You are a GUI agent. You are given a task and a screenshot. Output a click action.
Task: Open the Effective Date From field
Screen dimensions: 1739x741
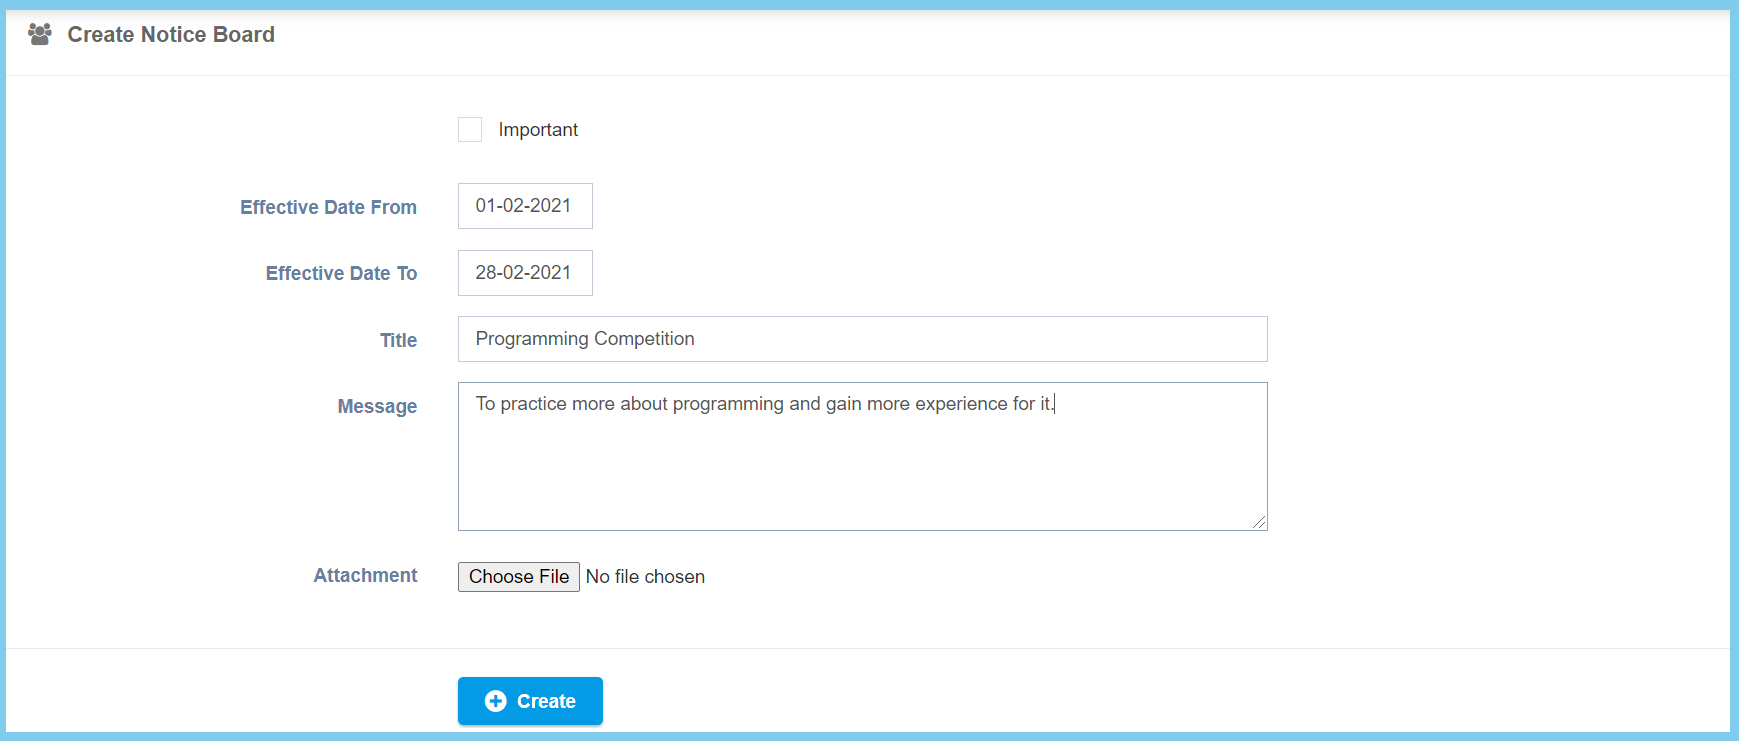[x=525, y=206]
